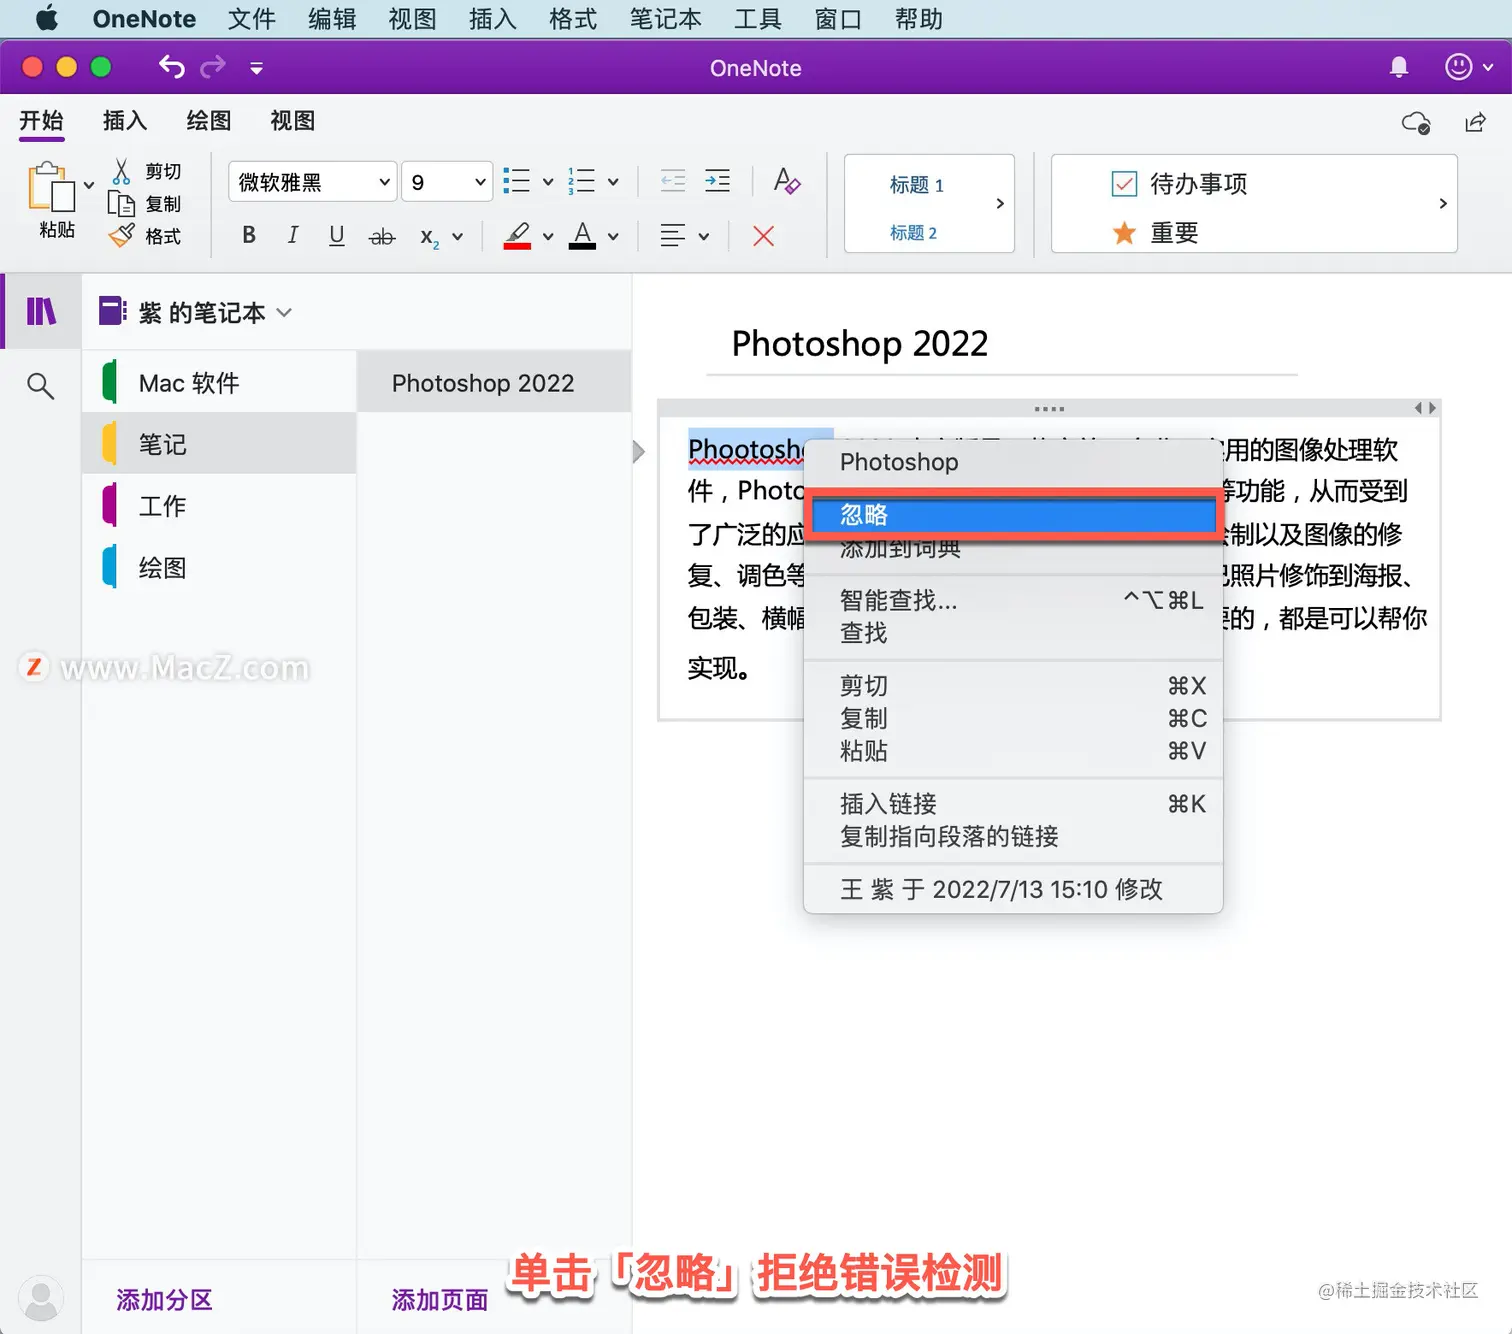Open highlight color dropdown arrow

tap(548, 237)
